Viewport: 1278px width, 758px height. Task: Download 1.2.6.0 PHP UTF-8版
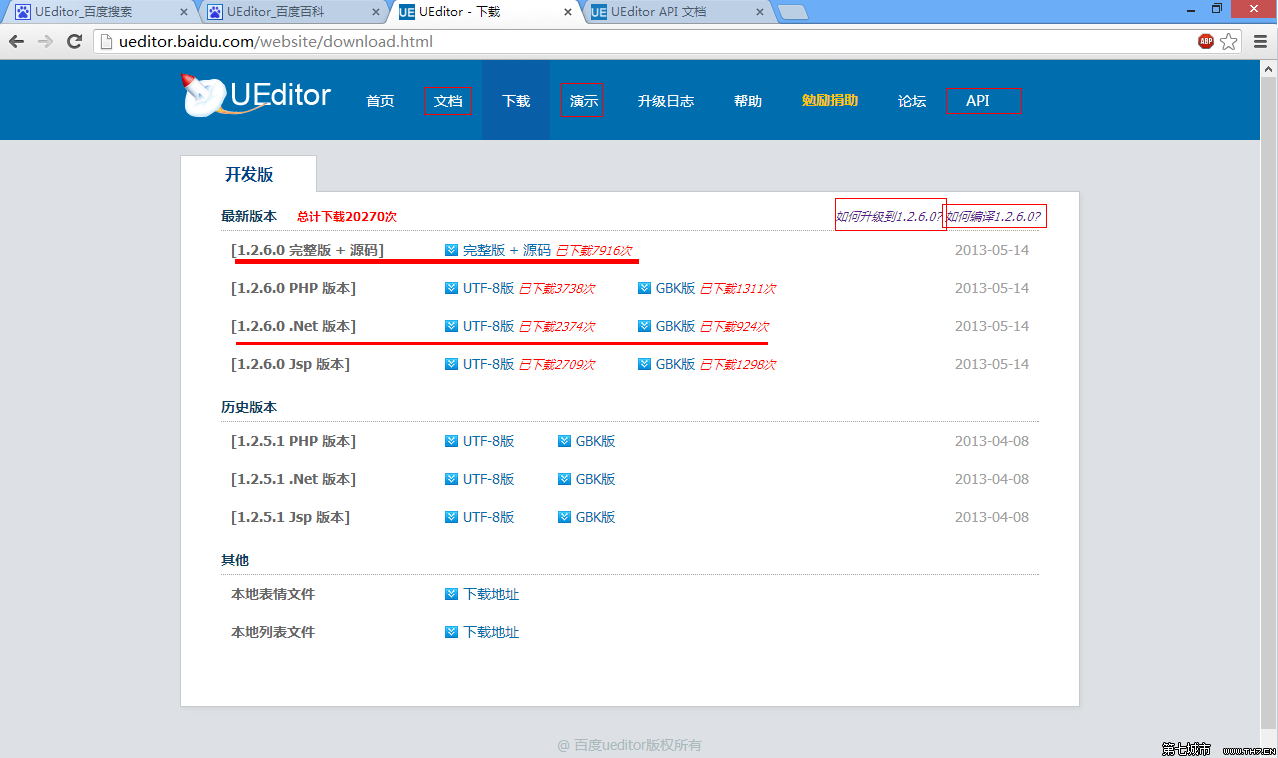(x=488, y=288)
